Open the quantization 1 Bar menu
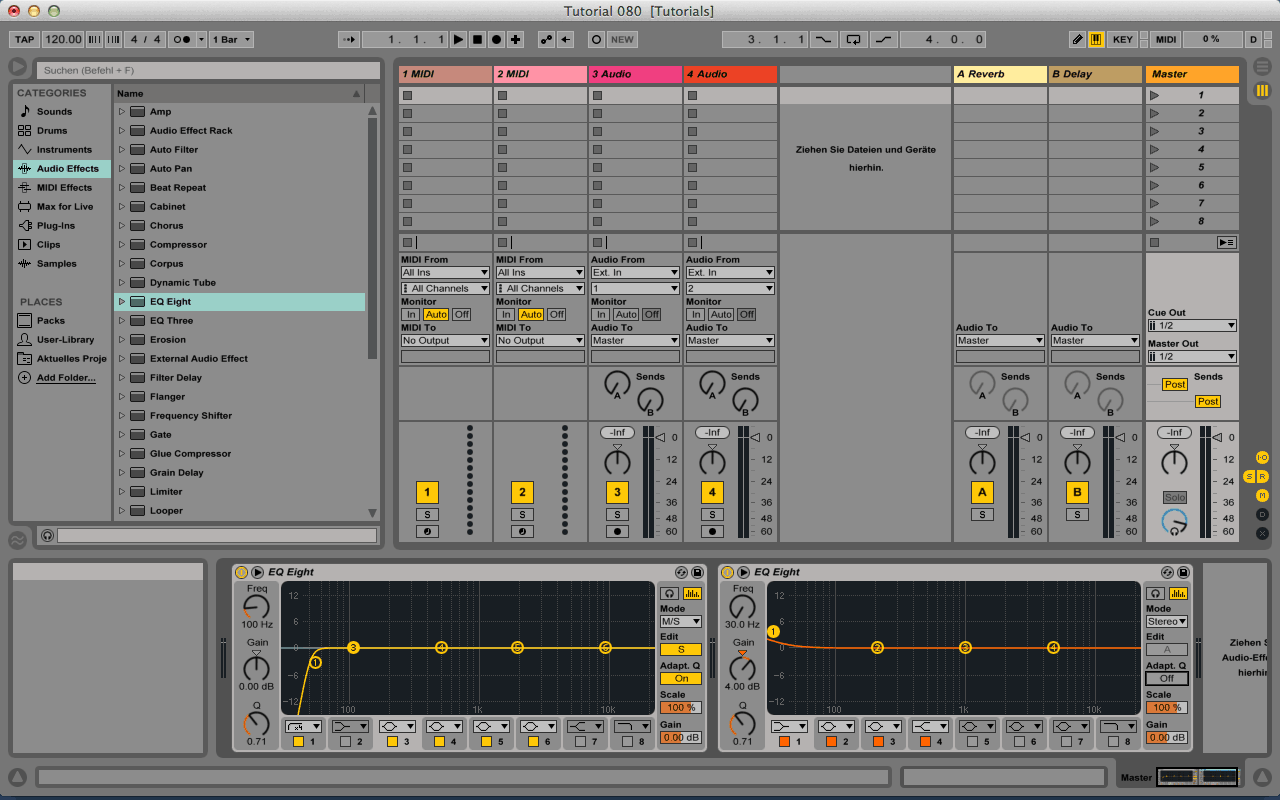Viewport: 1280px width, 800px height. coord(232,40)
